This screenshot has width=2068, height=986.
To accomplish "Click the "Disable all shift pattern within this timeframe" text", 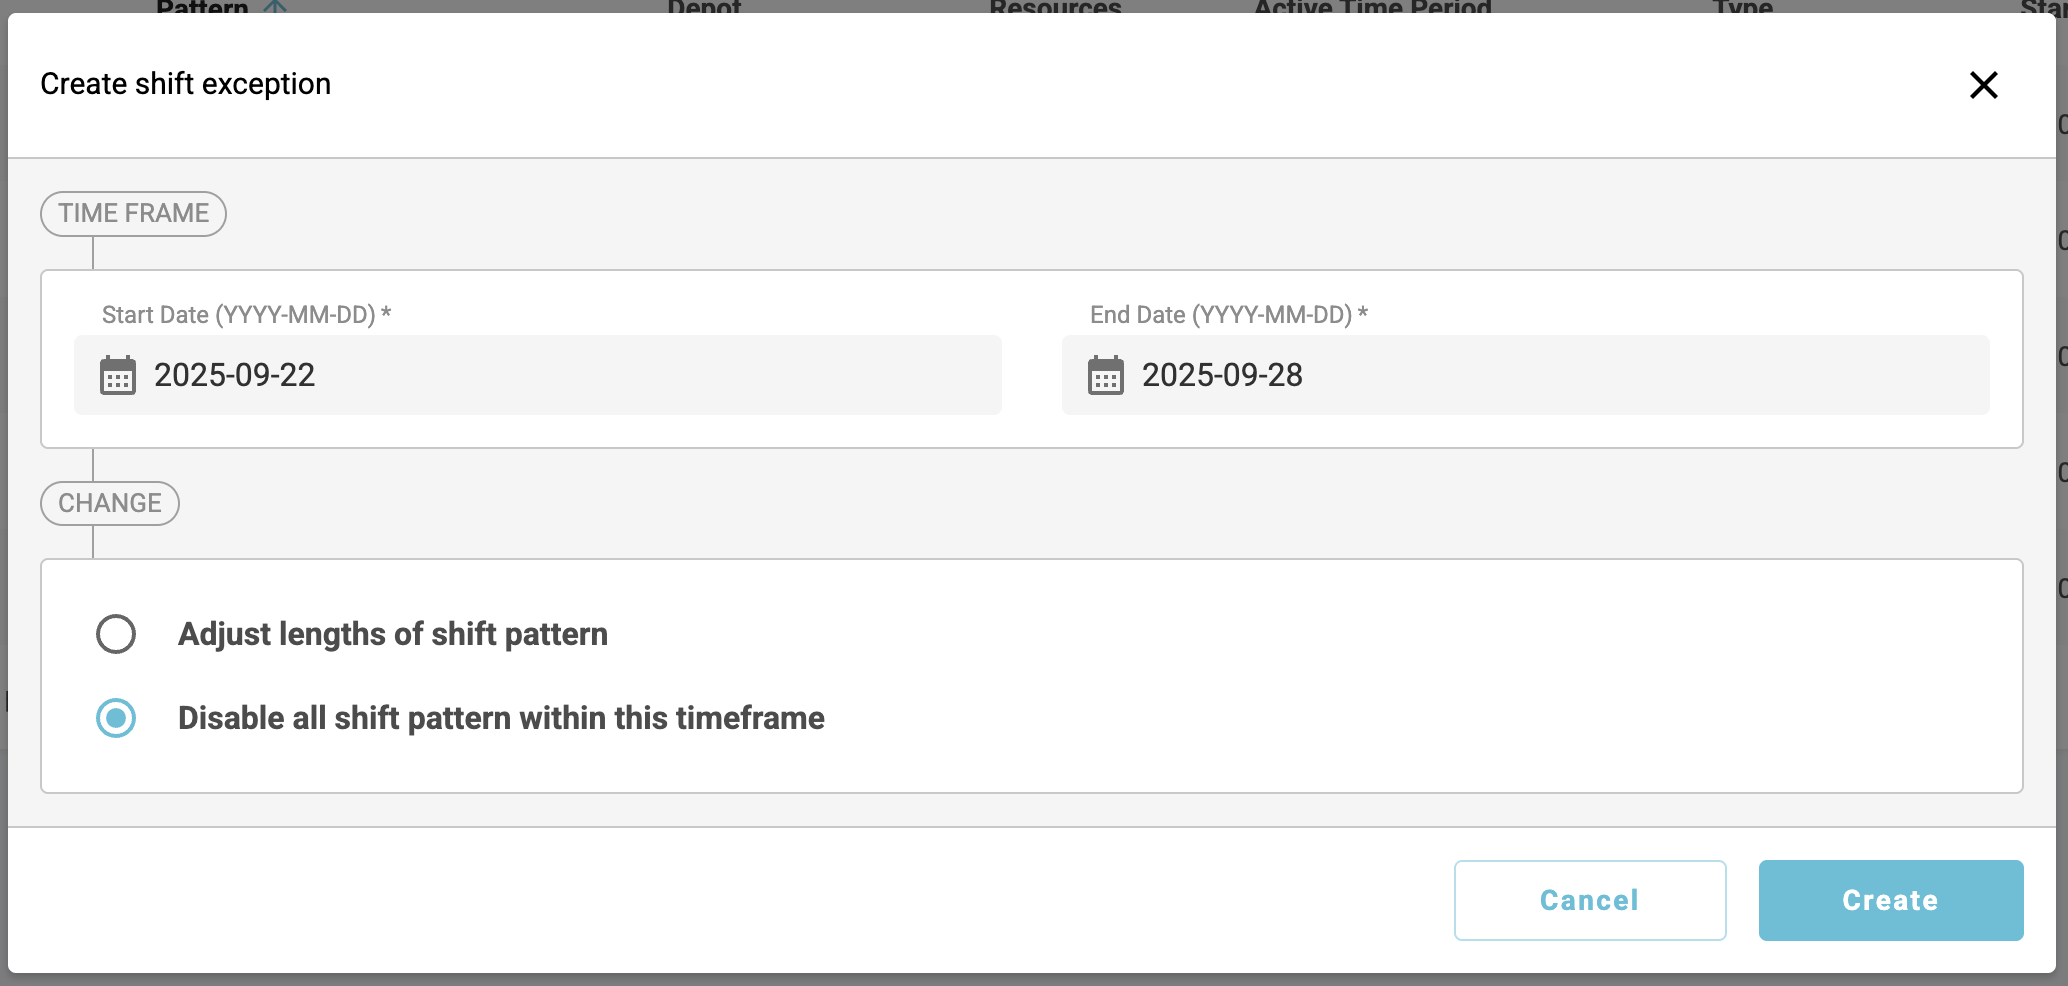I will tap(501, 718).
